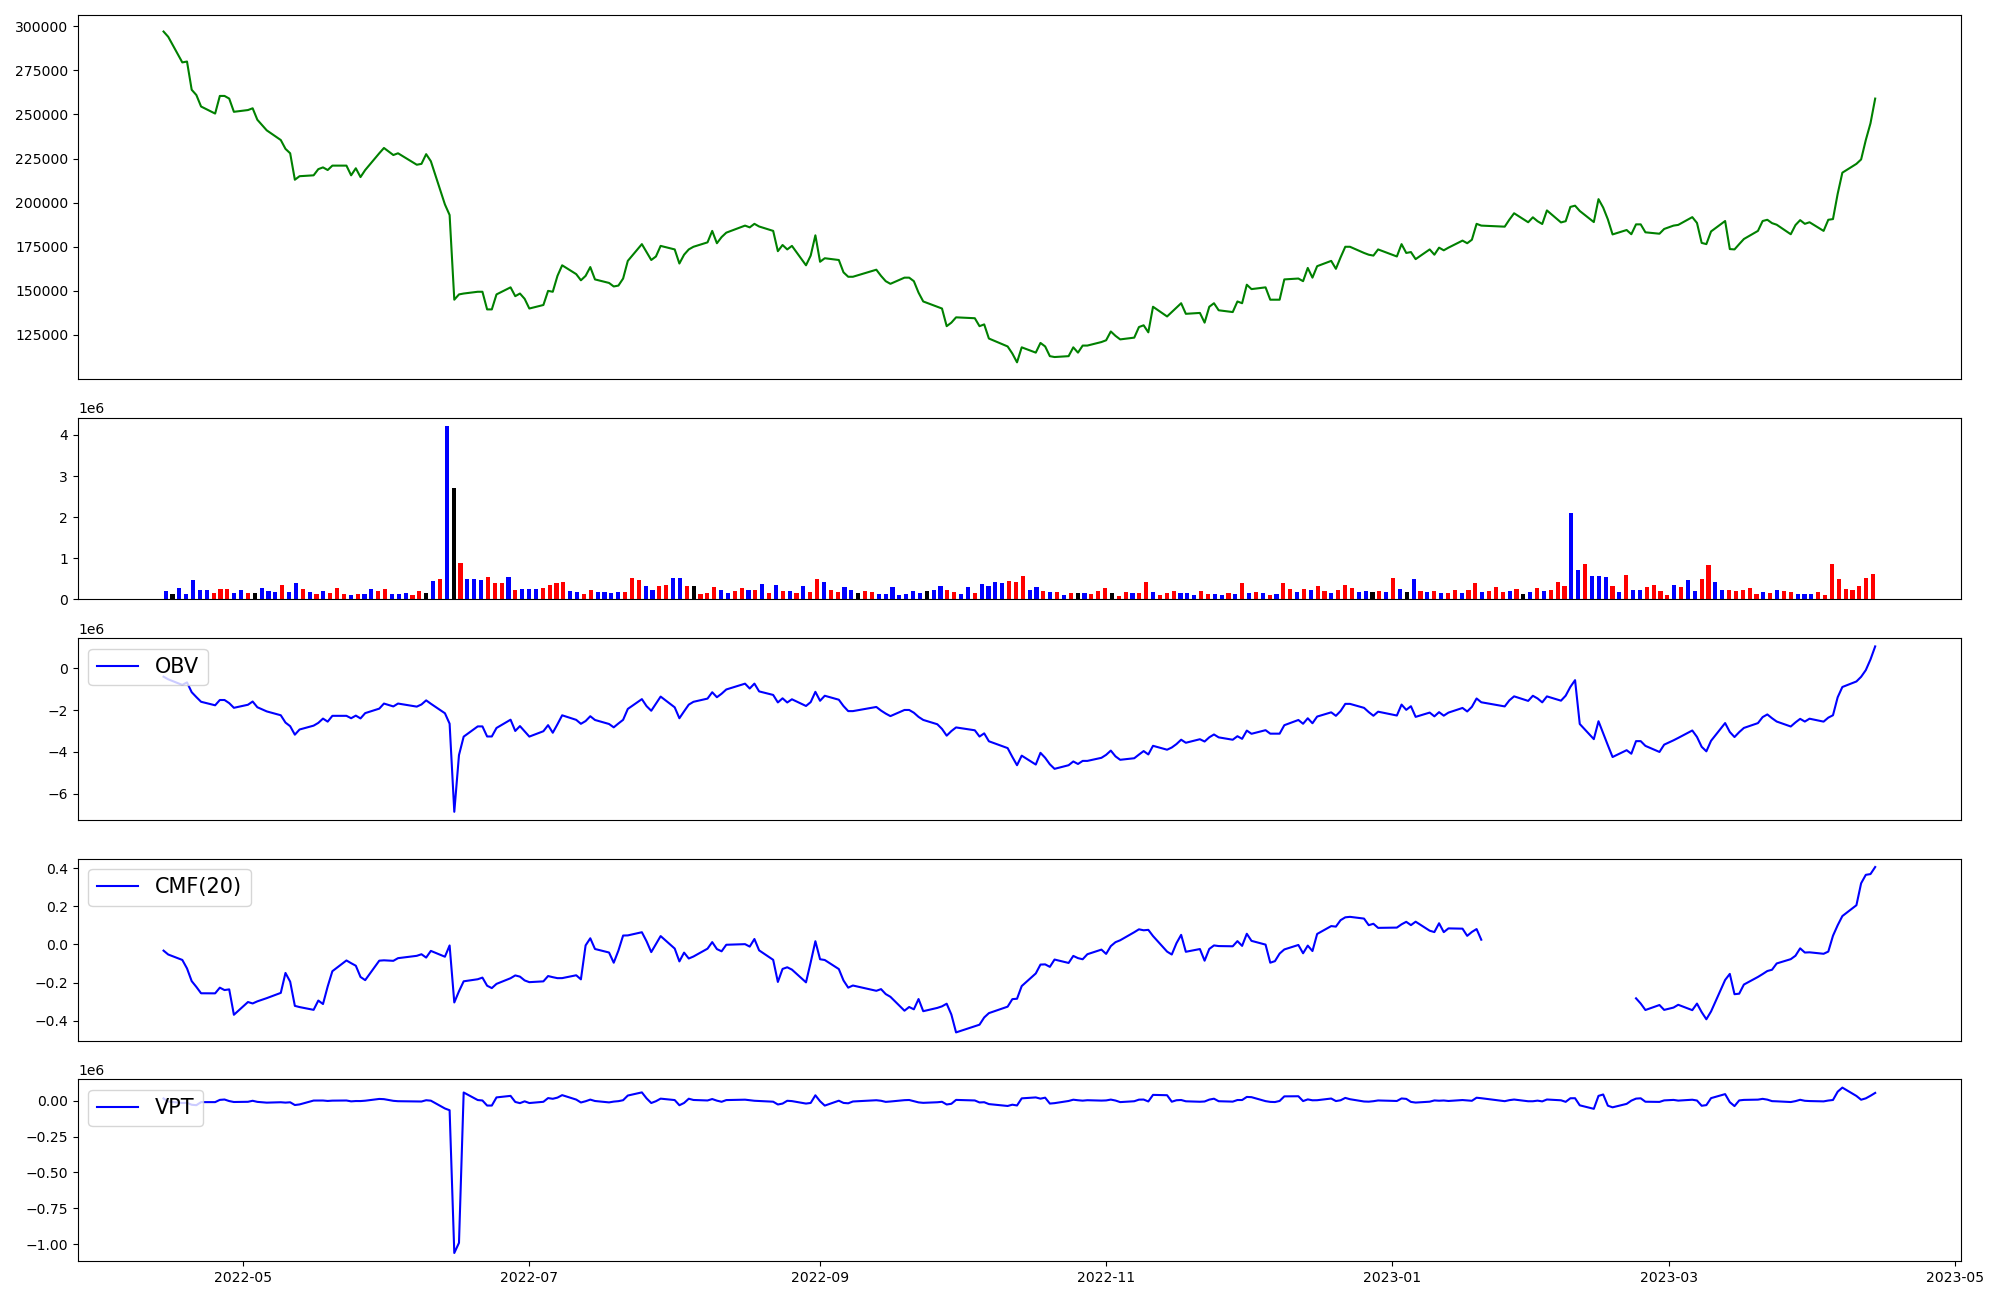
Task: Click the 2022-09 x-axis date label
Action: 820,1277
